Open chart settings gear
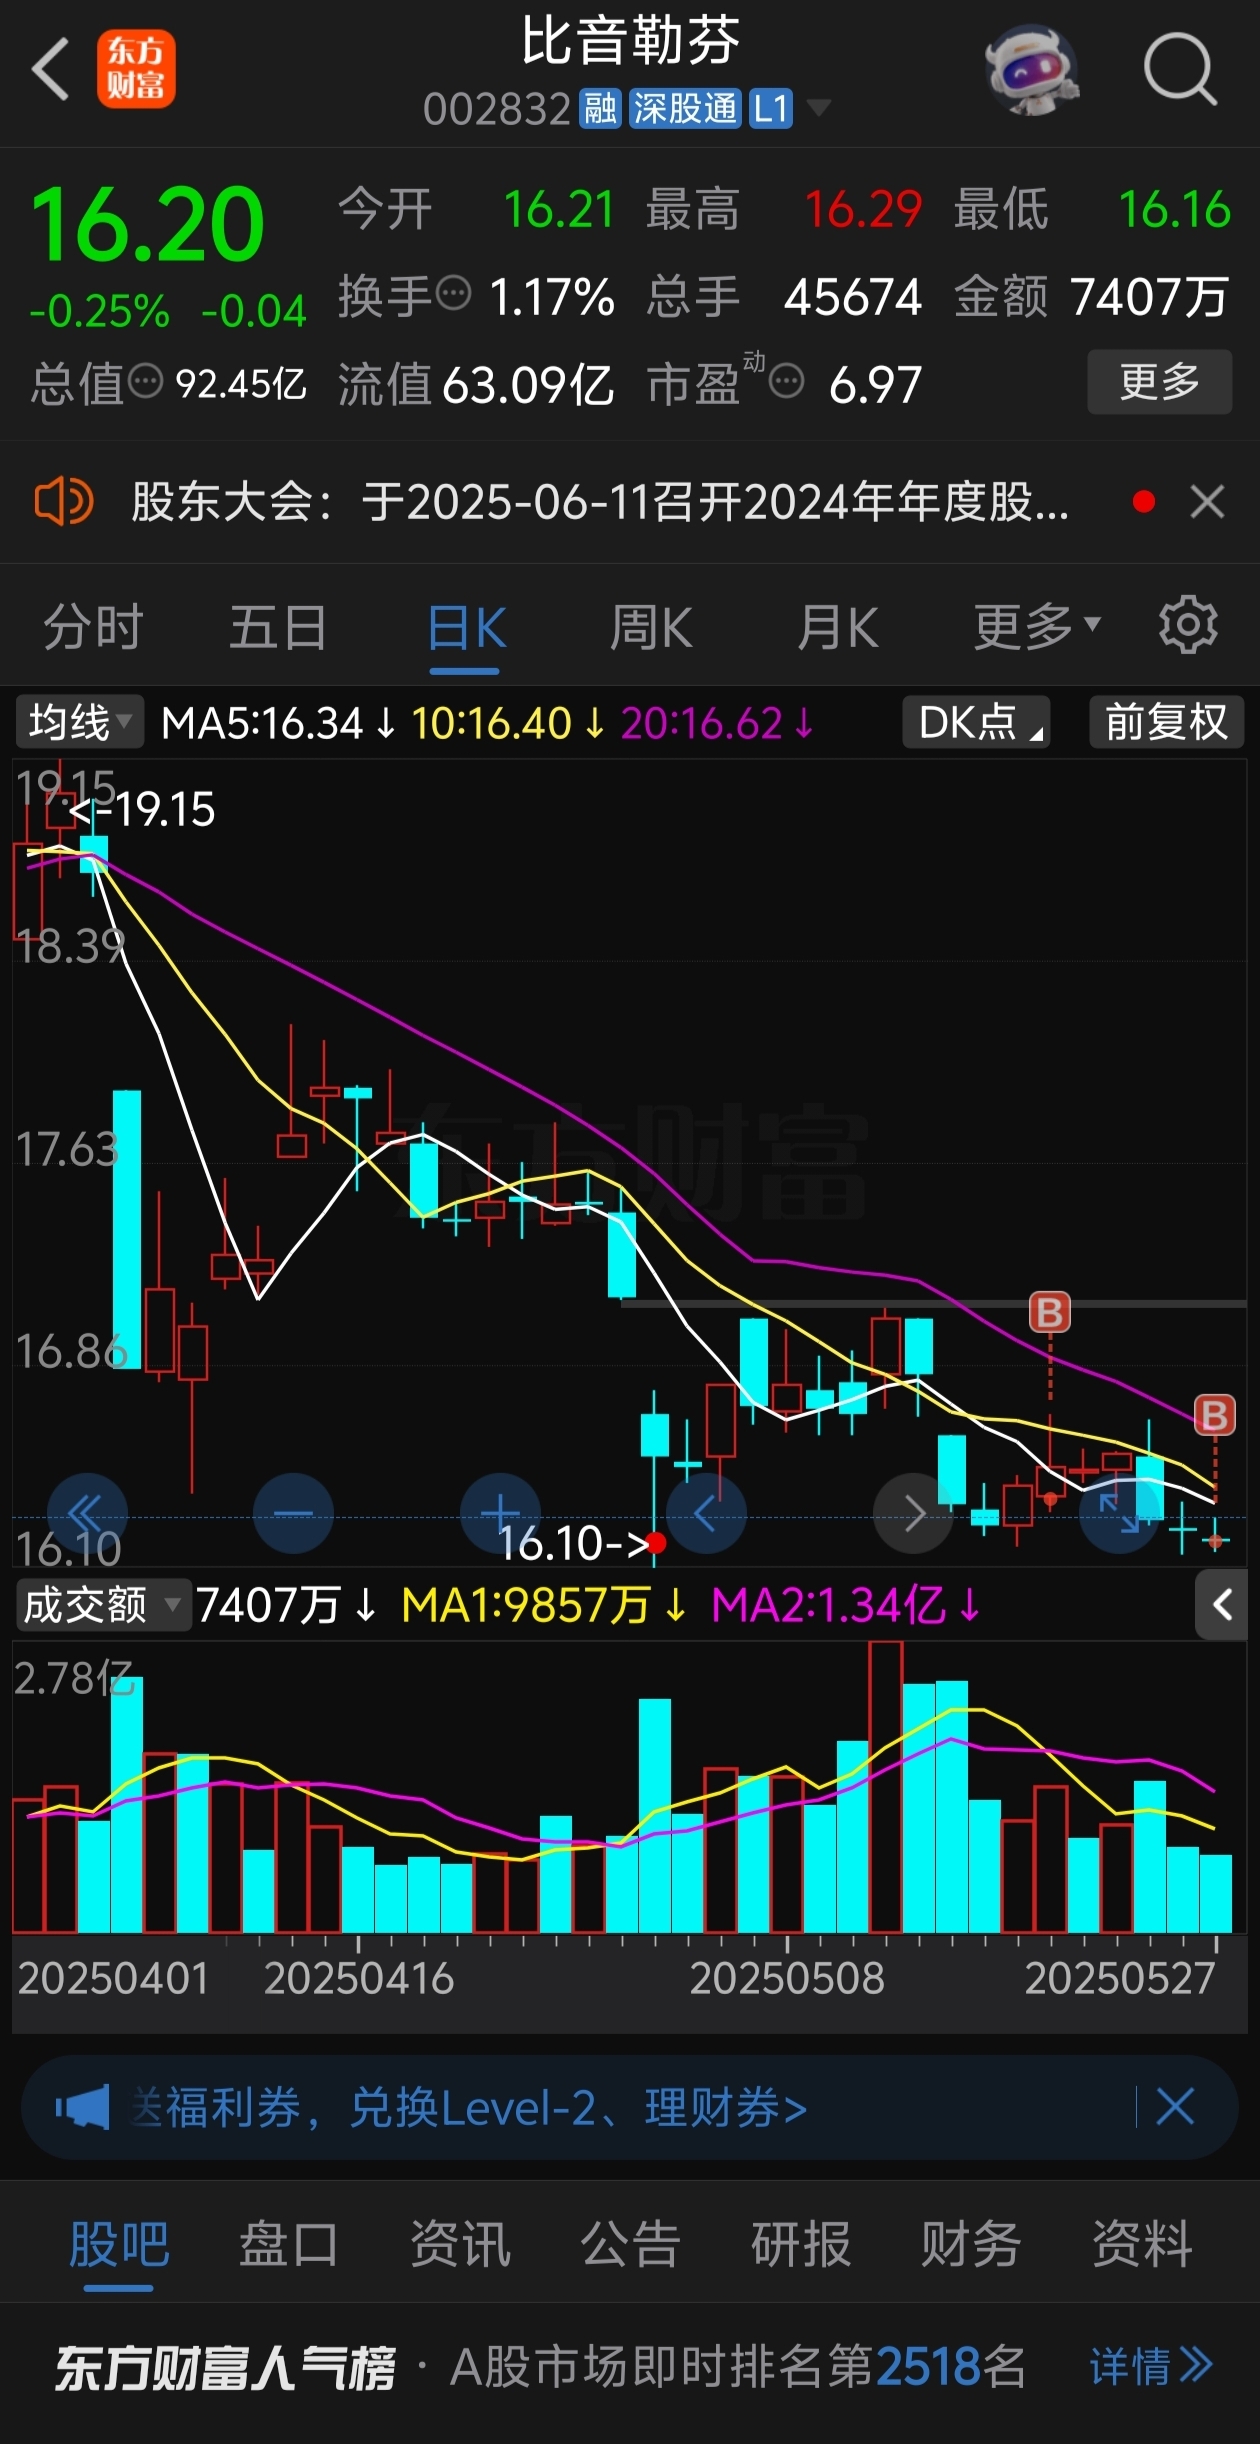 [1188, 625]
